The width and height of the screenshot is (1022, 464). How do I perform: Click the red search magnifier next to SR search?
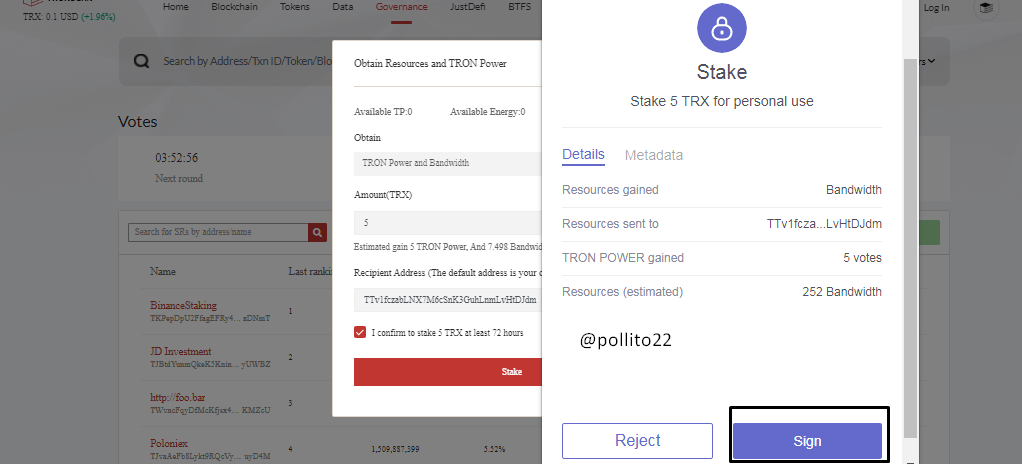317,232
